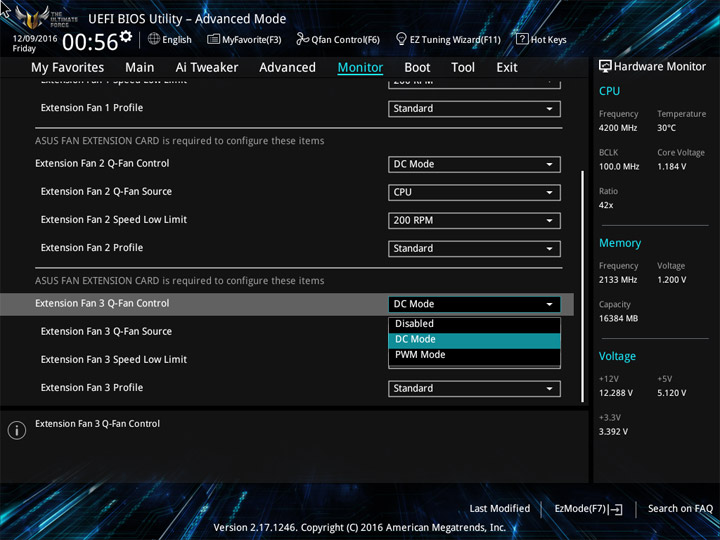Click the info circle icon
This screenshot has height=540, width=720.
click(x=17, y=430)
